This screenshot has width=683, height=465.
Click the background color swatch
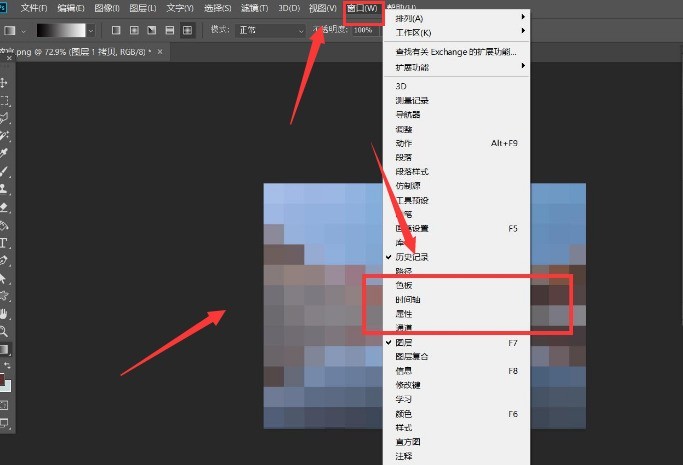click(x=7, y=386)
